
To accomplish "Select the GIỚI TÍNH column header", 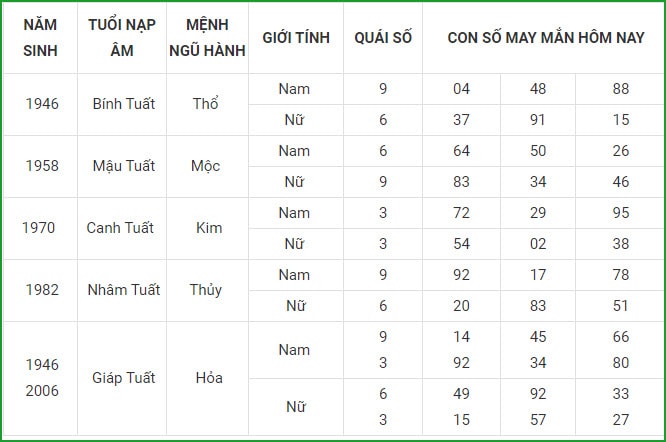I will (x=296, y=38).
